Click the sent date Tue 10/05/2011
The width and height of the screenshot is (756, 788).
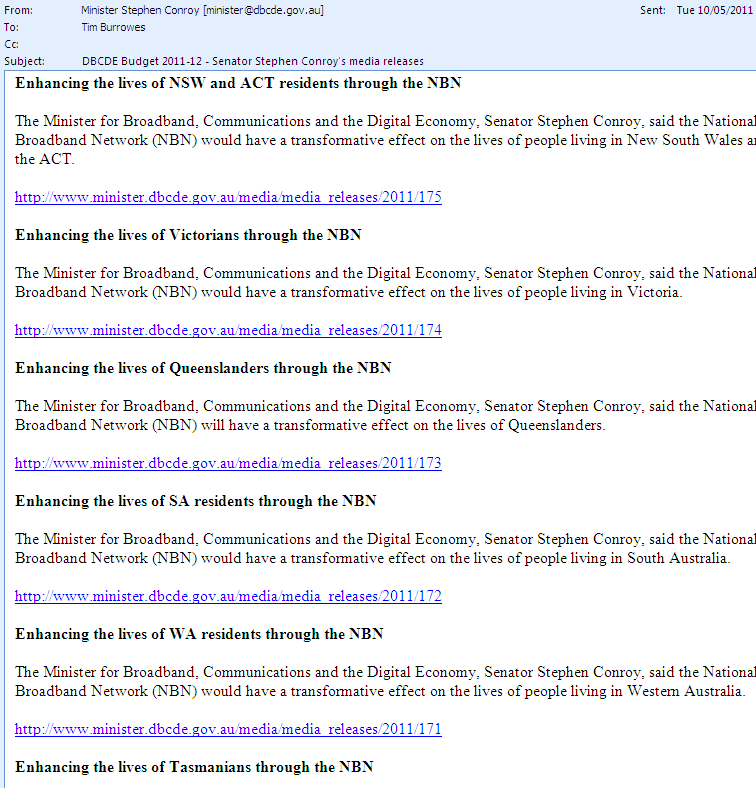714,10
